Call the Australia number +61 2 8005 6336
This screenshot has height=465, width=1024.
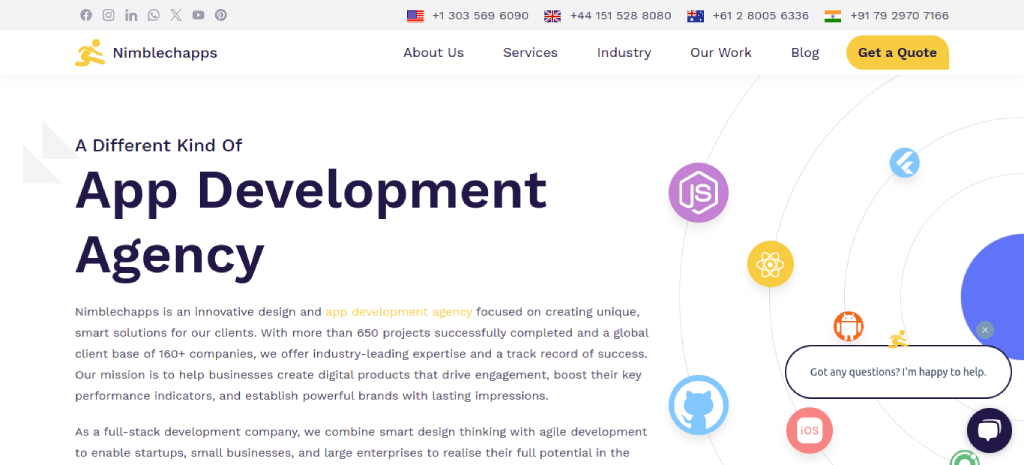760,16
